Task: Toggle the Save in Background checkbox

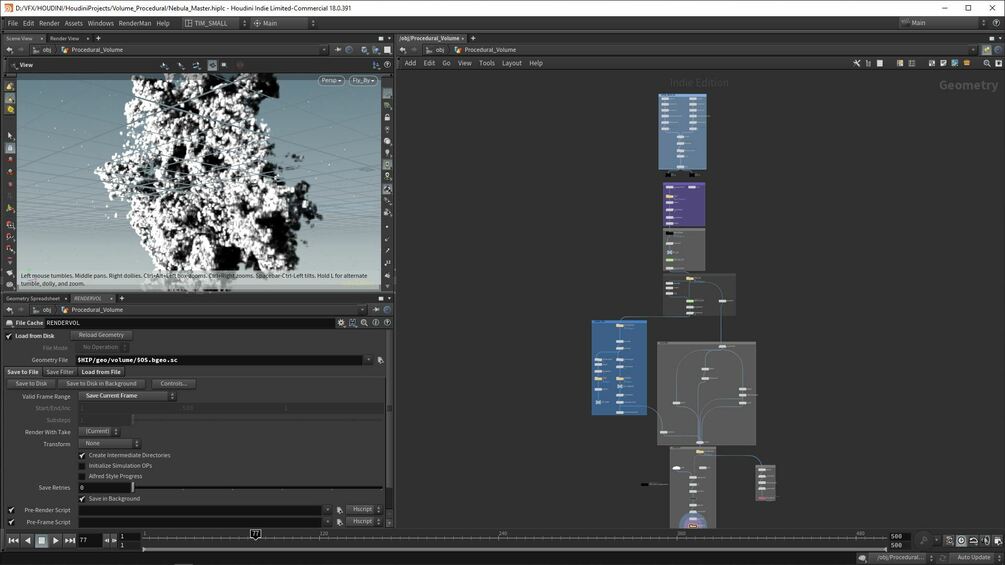Action: (x=82, y=498)
